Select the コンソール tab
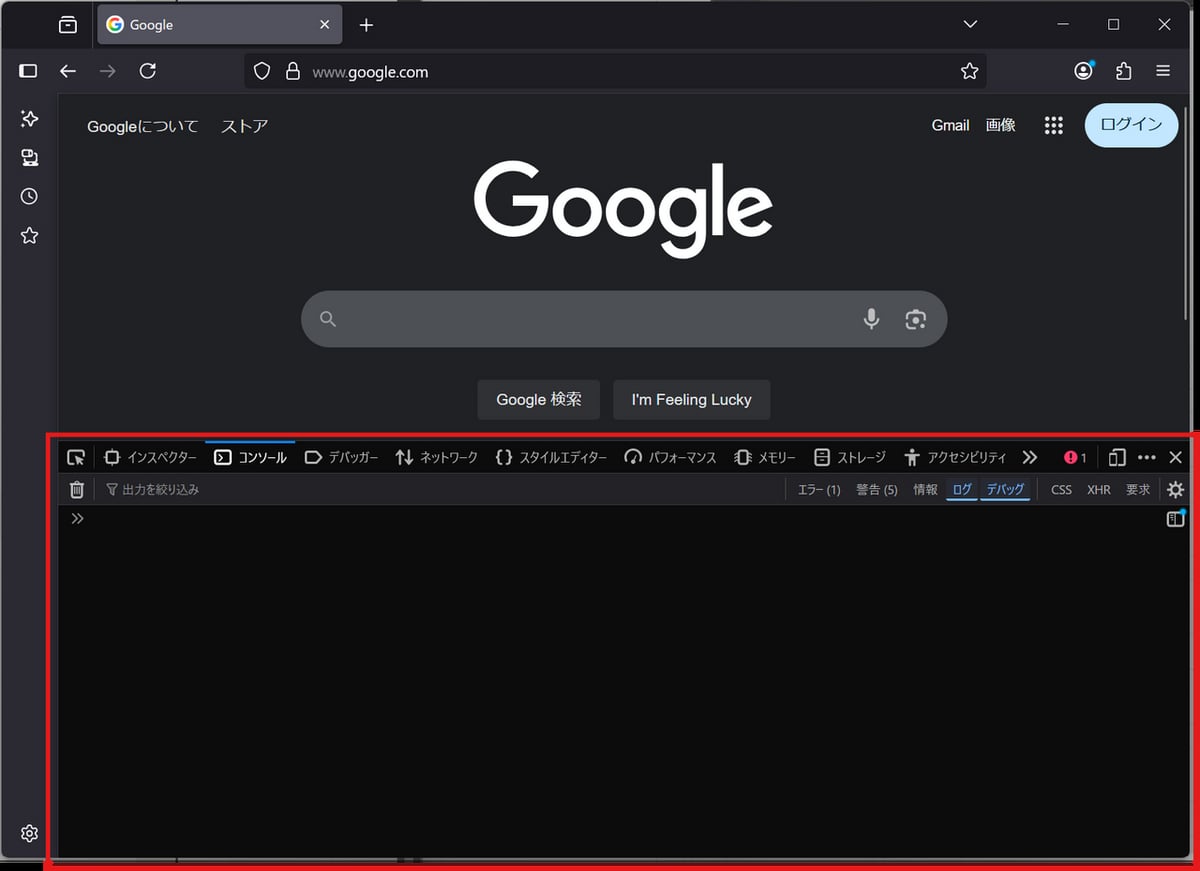This screenshot has height=871, width=1200. (x=250, y=457)
